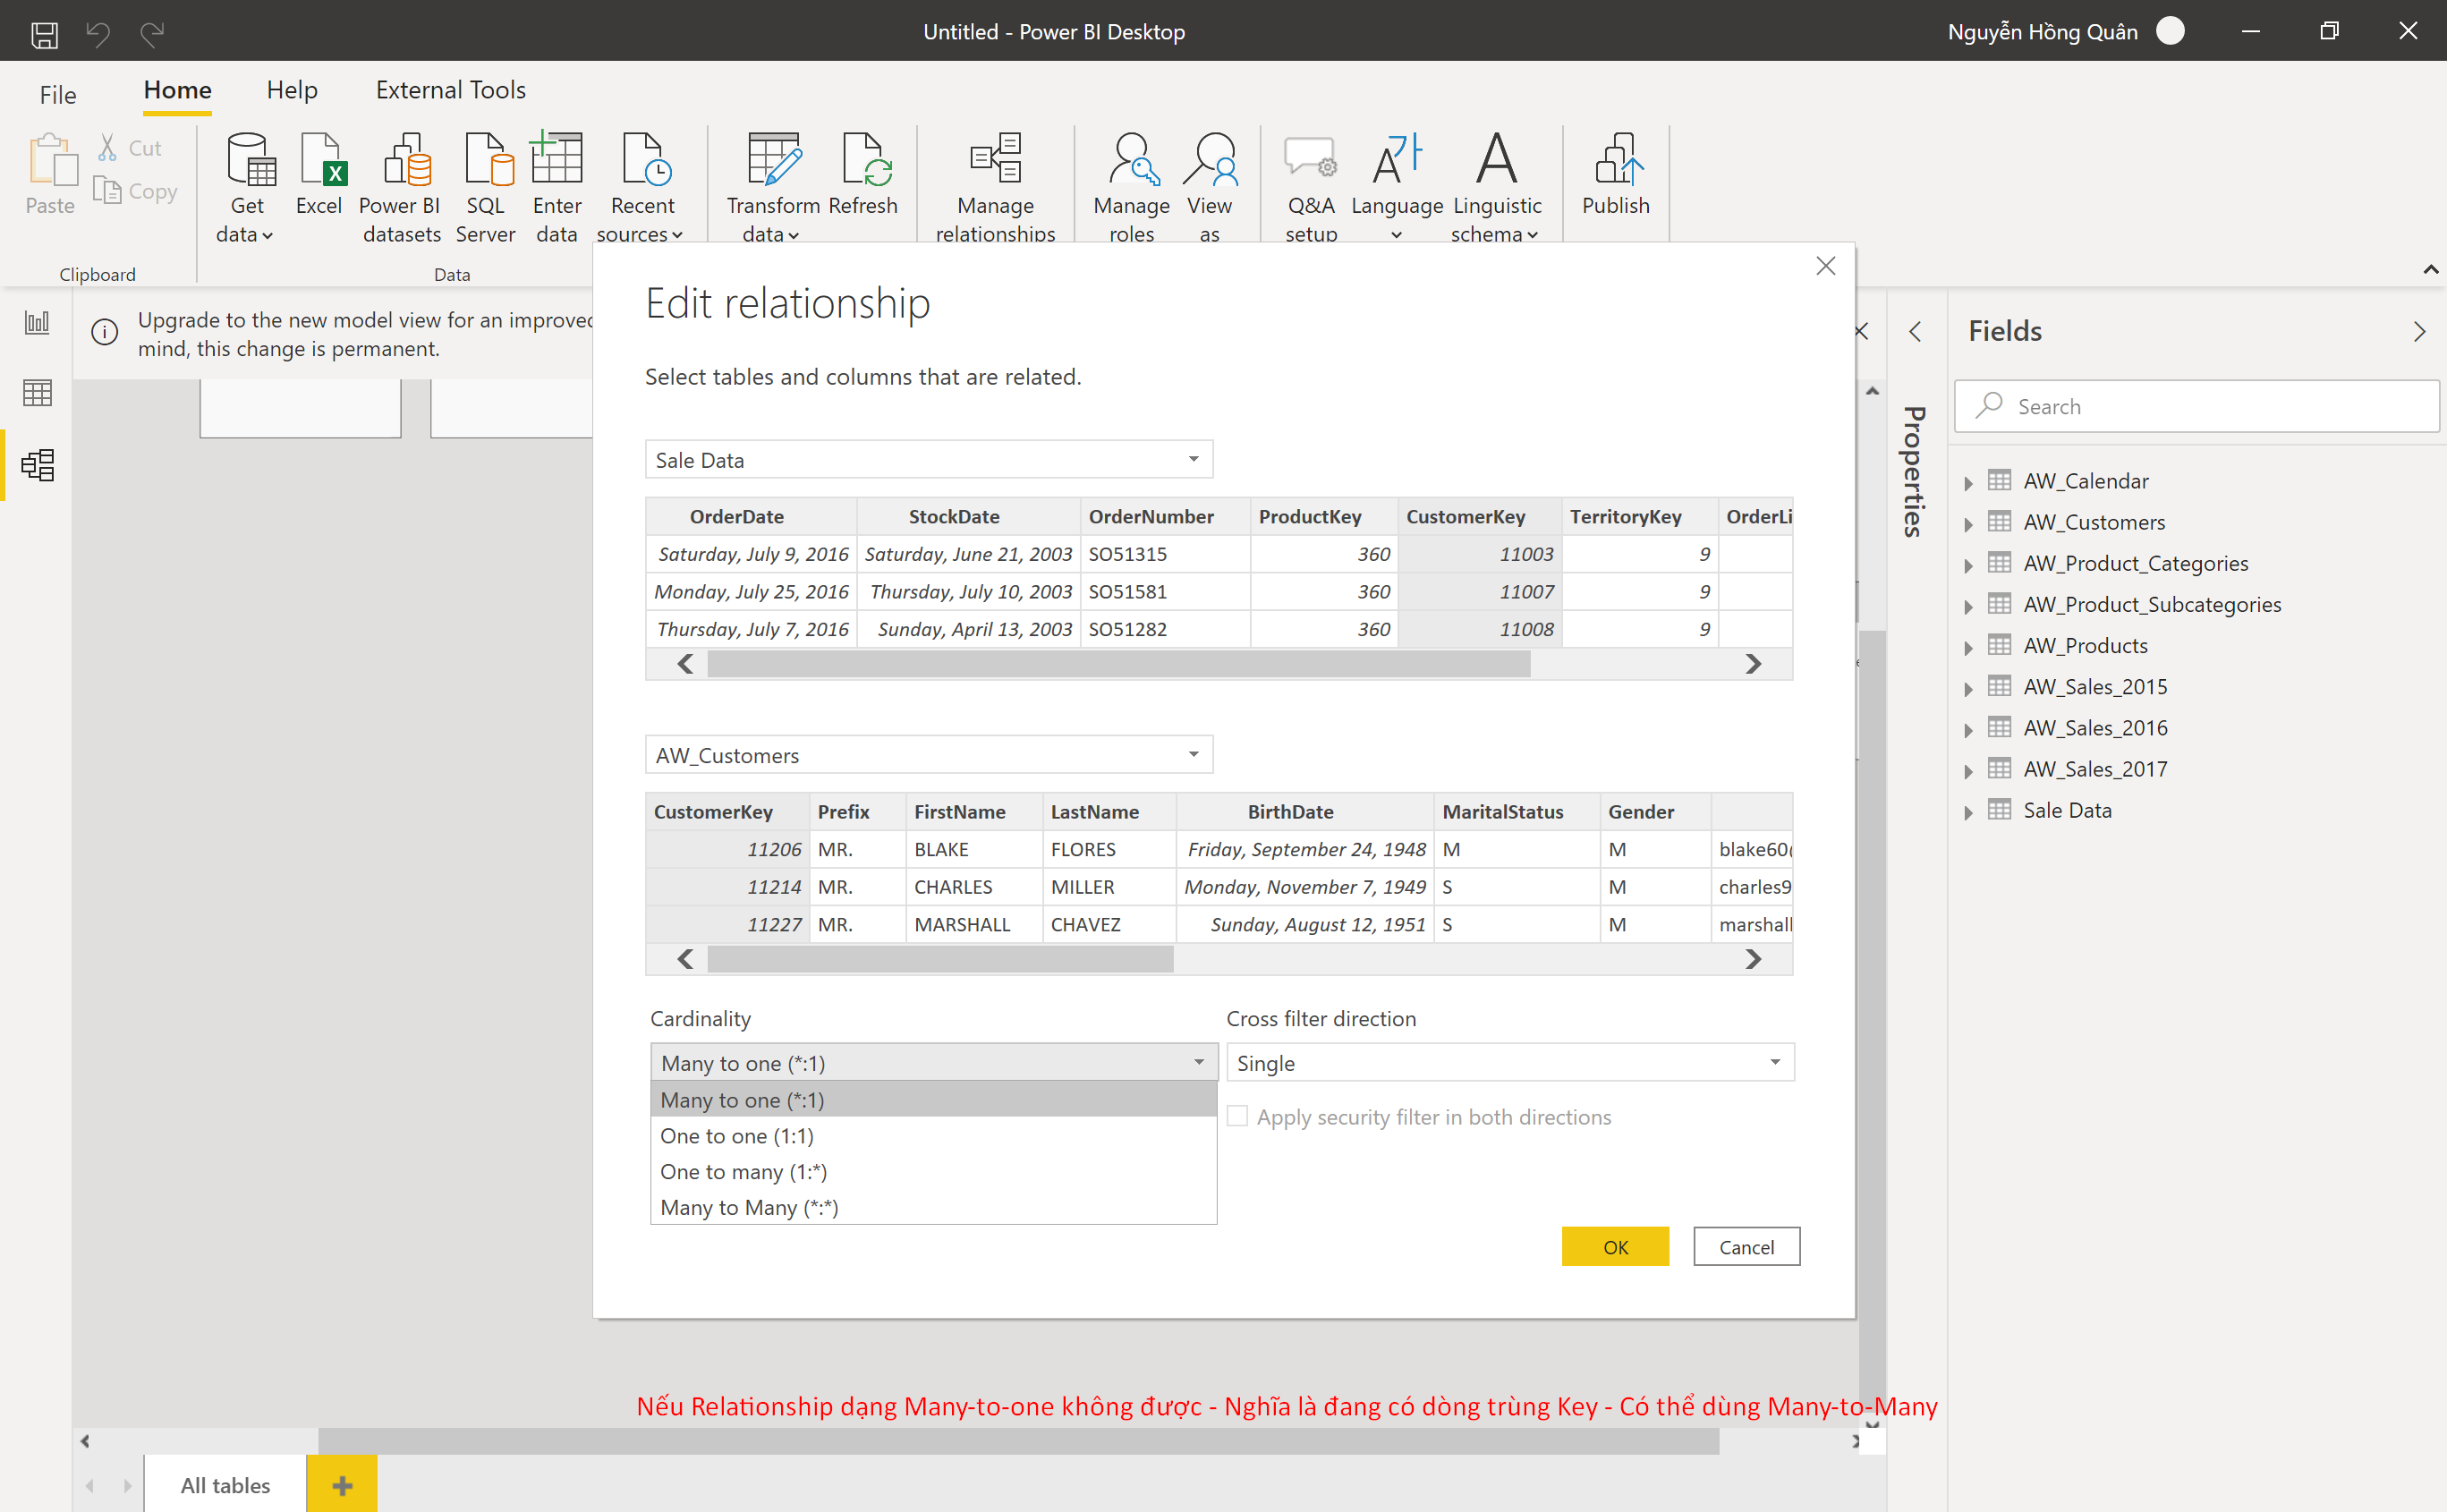
Task: Add a new layout tab with plus
Action: pos(342,1485)
